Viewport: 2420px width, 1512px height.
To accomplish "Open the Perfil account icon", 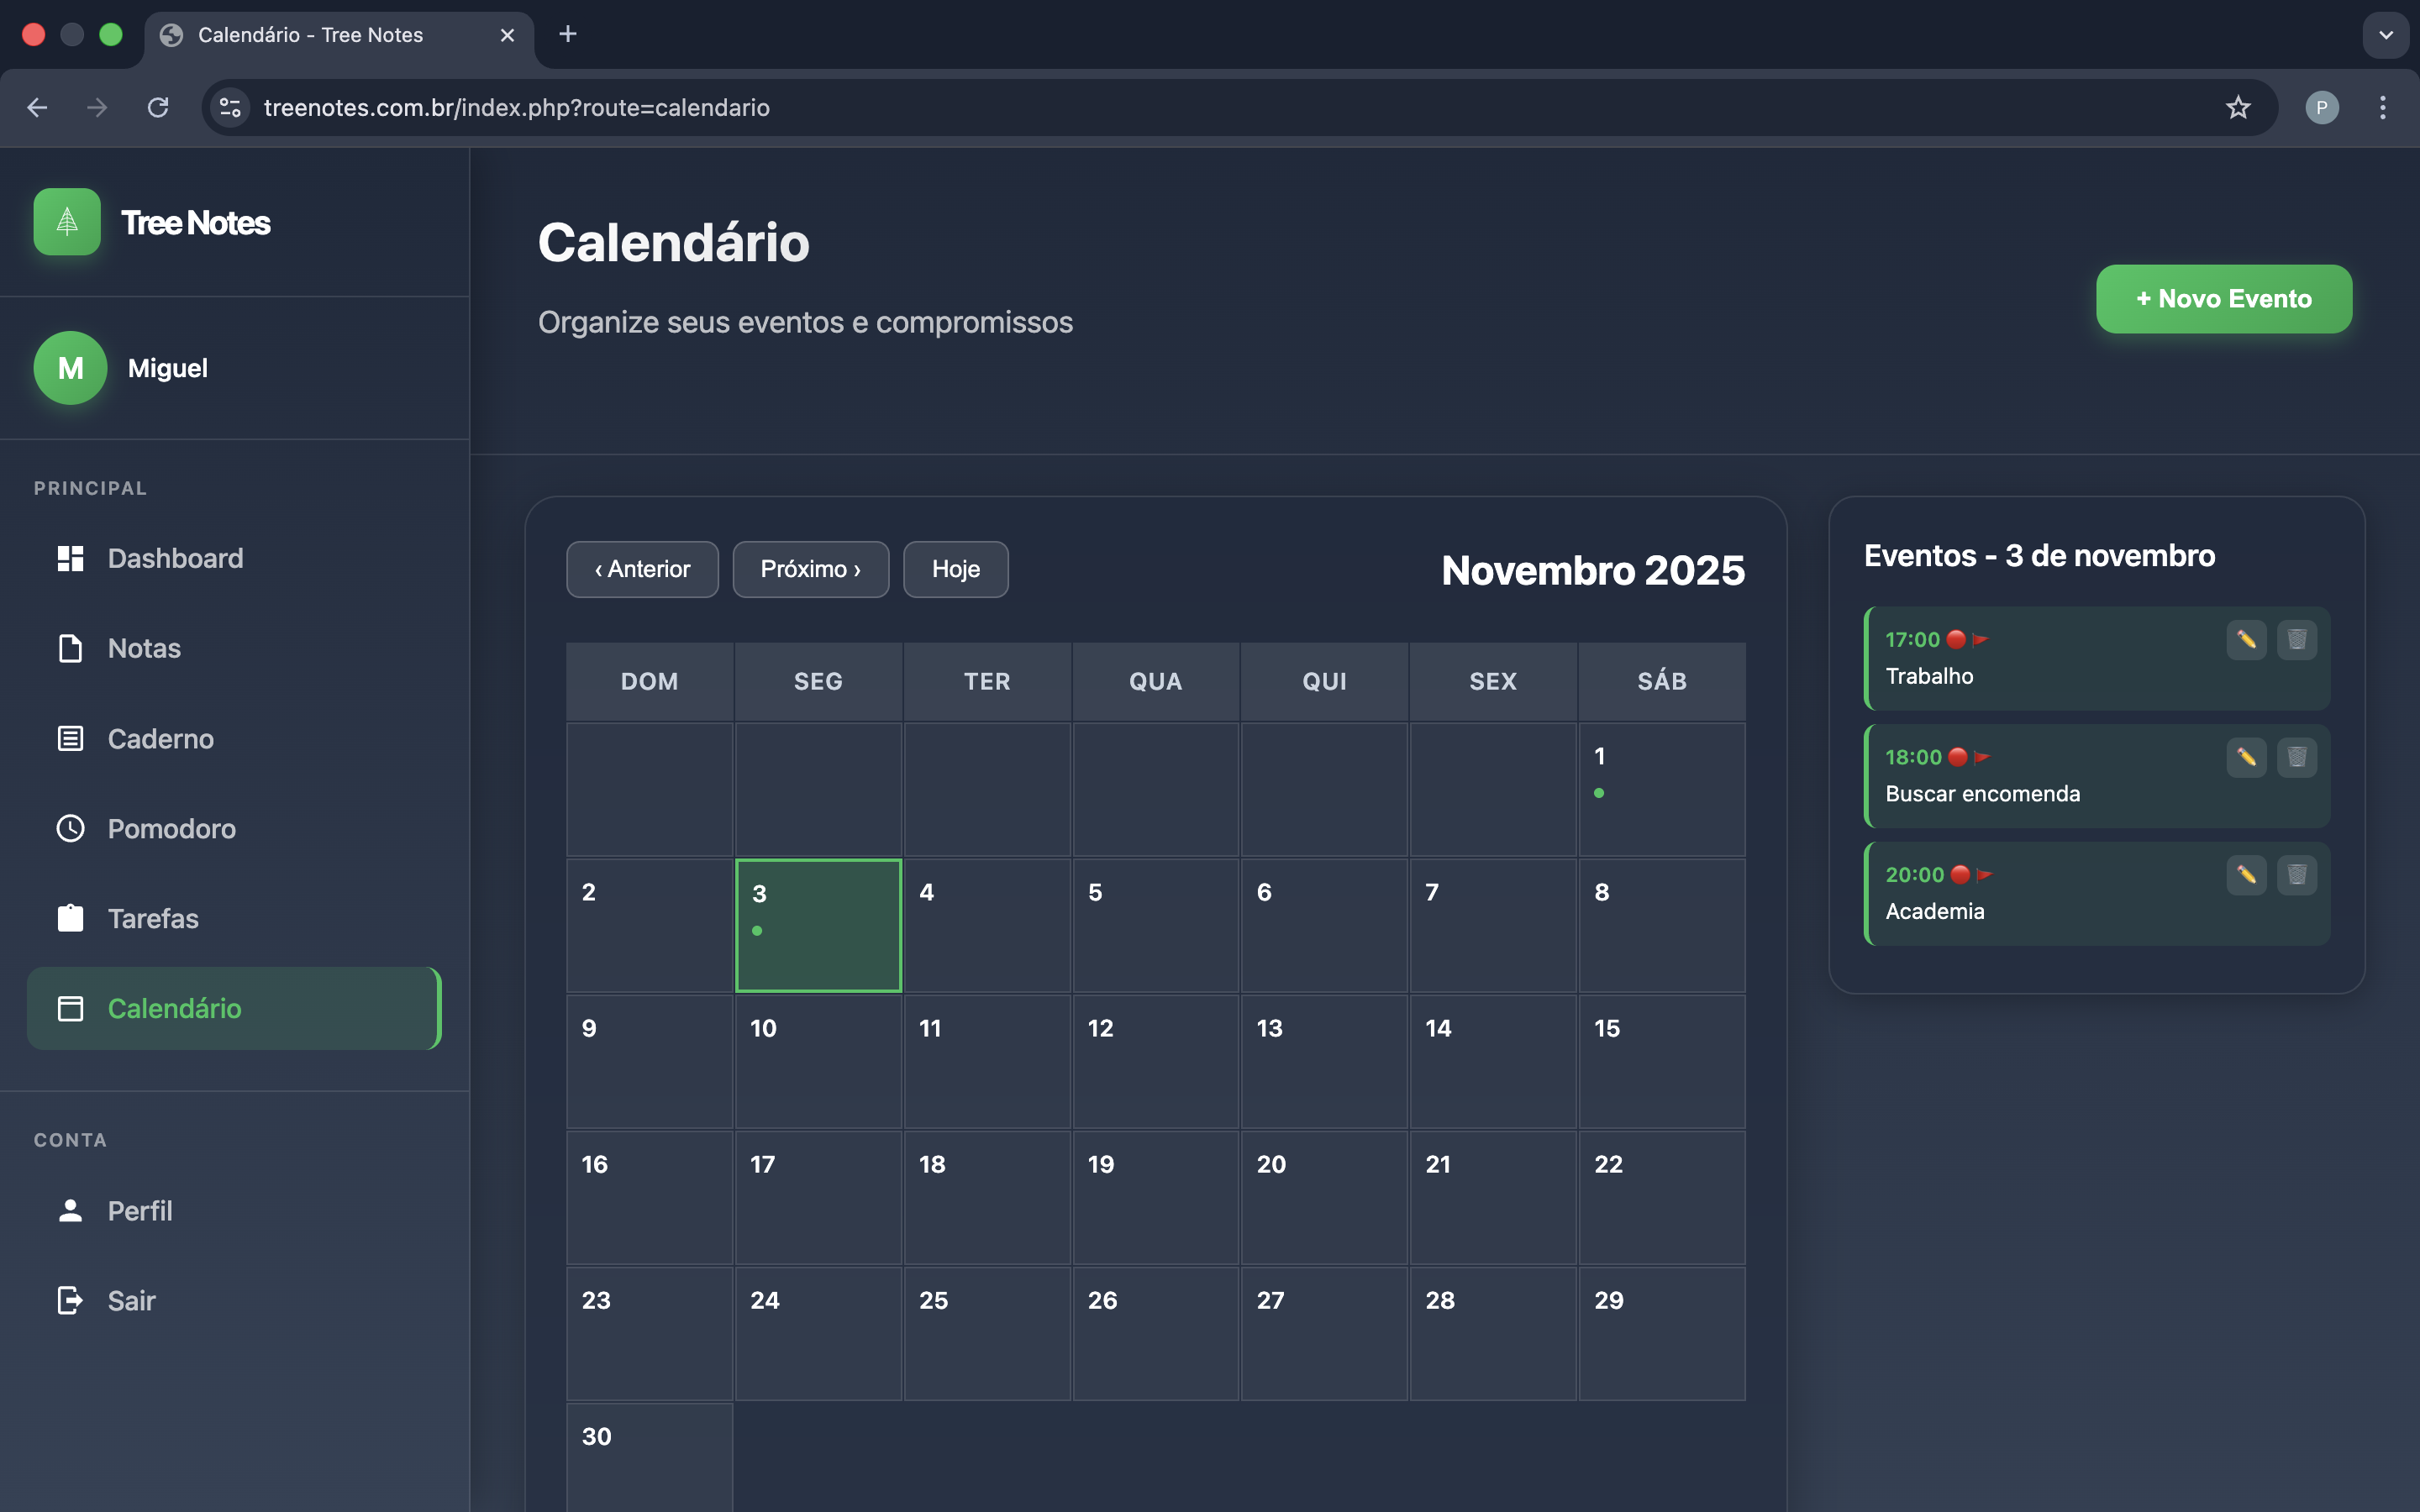I will click(69, 1210).
